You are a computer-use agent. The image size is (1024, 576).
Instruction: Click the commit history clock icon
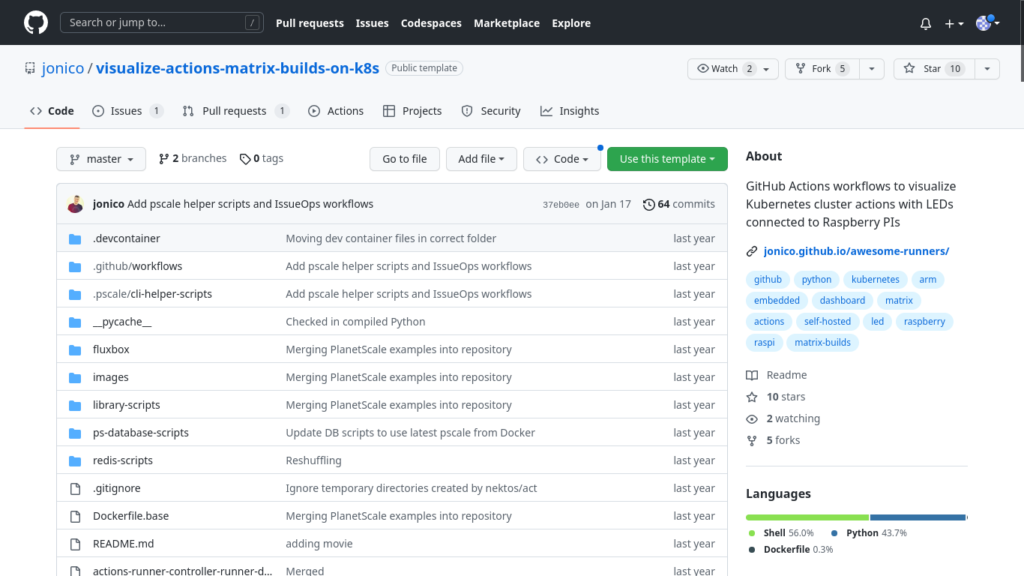coord(649,204)
